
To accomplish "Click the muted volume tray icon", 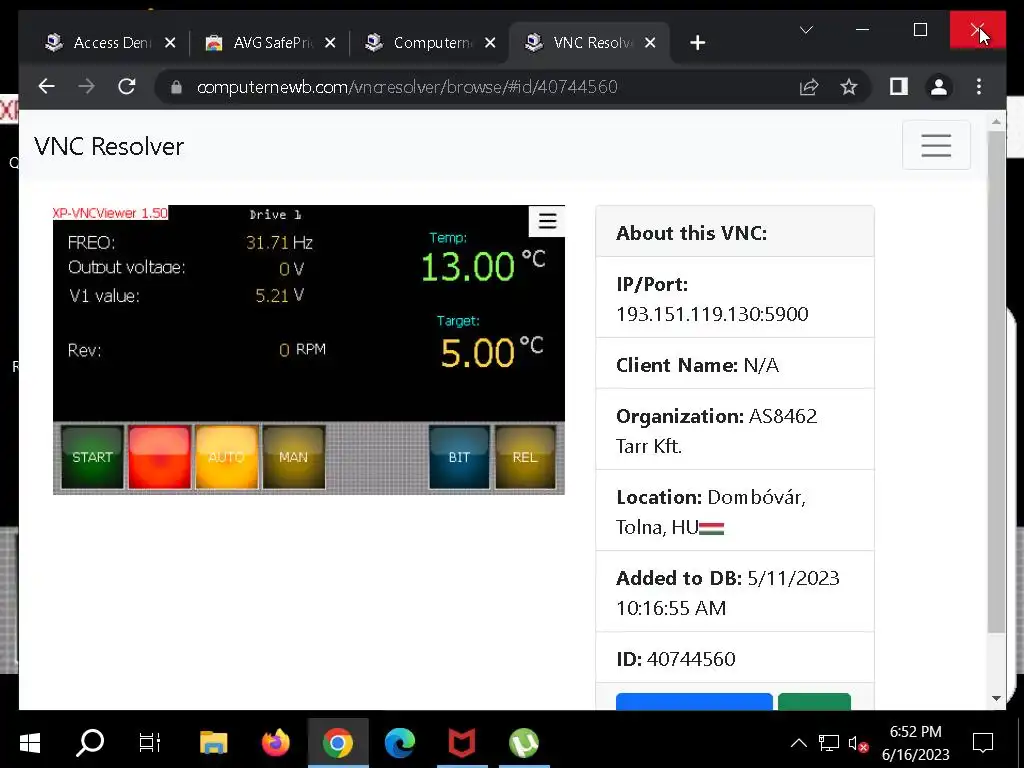I will click(x=858, y=743).
